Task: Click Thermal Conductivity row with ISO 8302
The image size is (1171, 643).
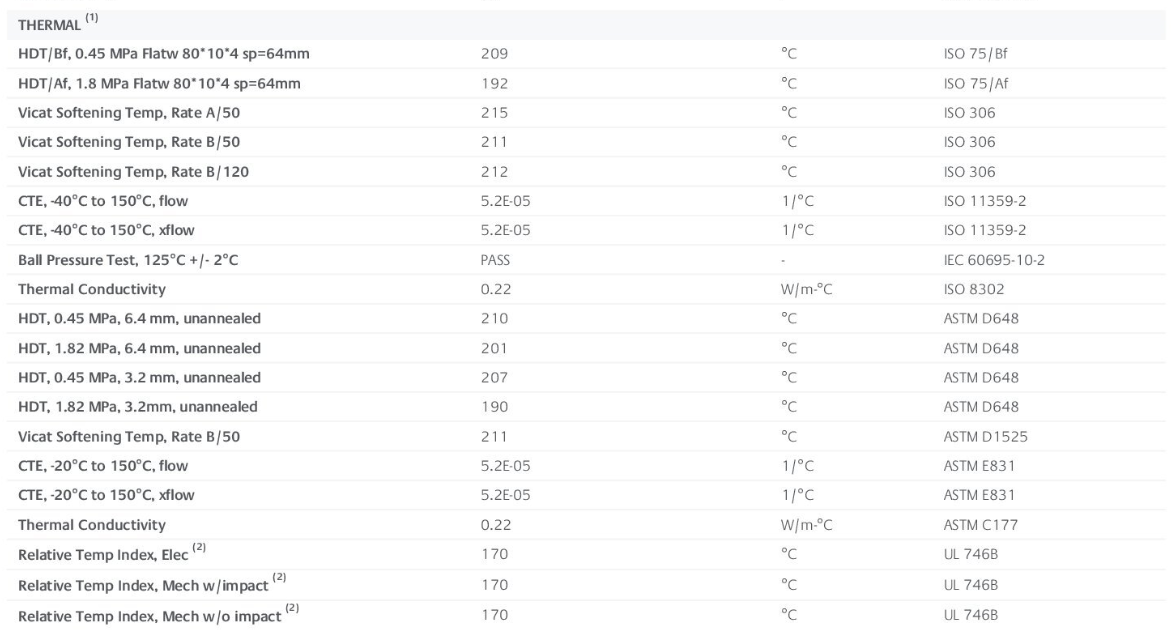Action: tap(586, 289)
